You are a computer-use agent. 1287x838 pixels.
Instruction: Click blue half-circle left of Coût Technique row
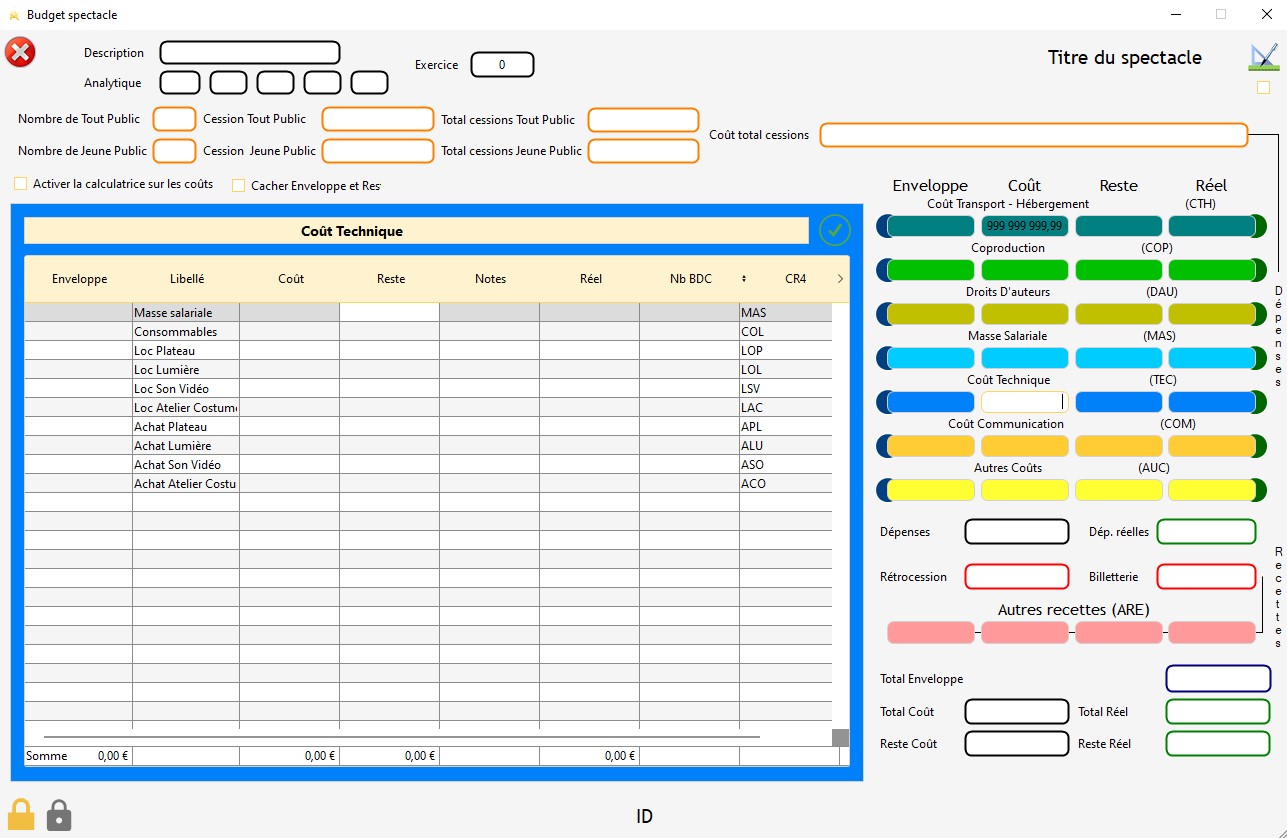coord(882,402)
